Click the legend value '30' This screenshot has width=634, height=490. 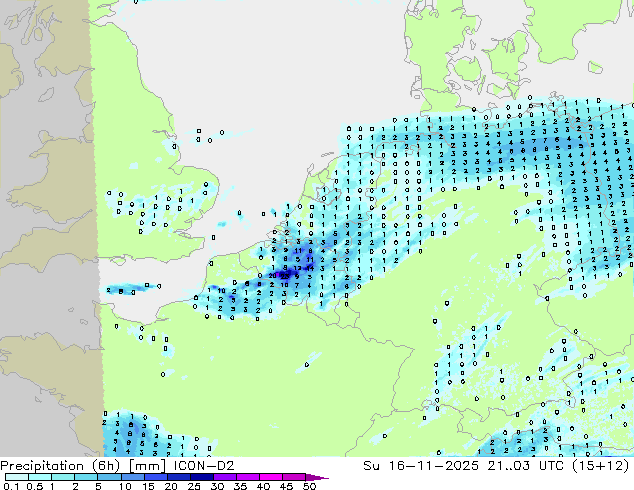click(x=217, y=486)
